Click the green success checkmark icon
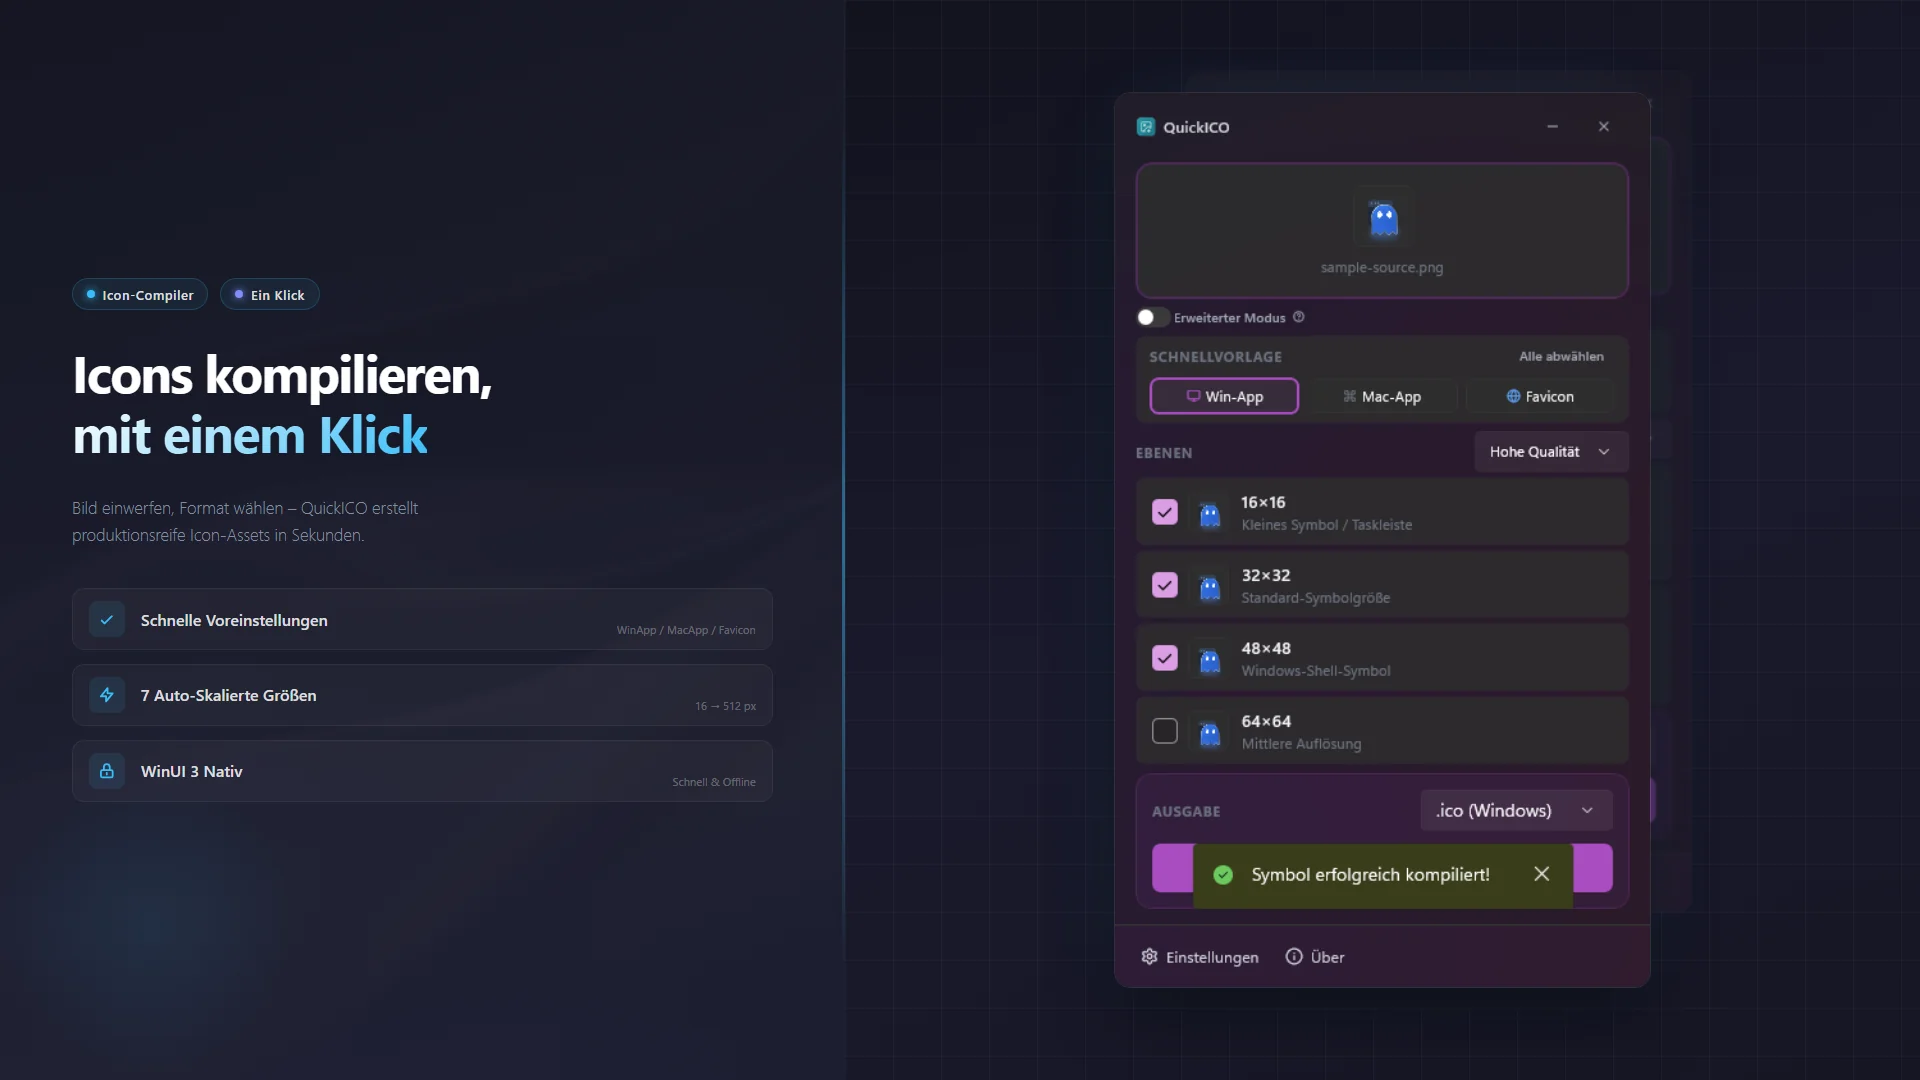 [1223, 875]
